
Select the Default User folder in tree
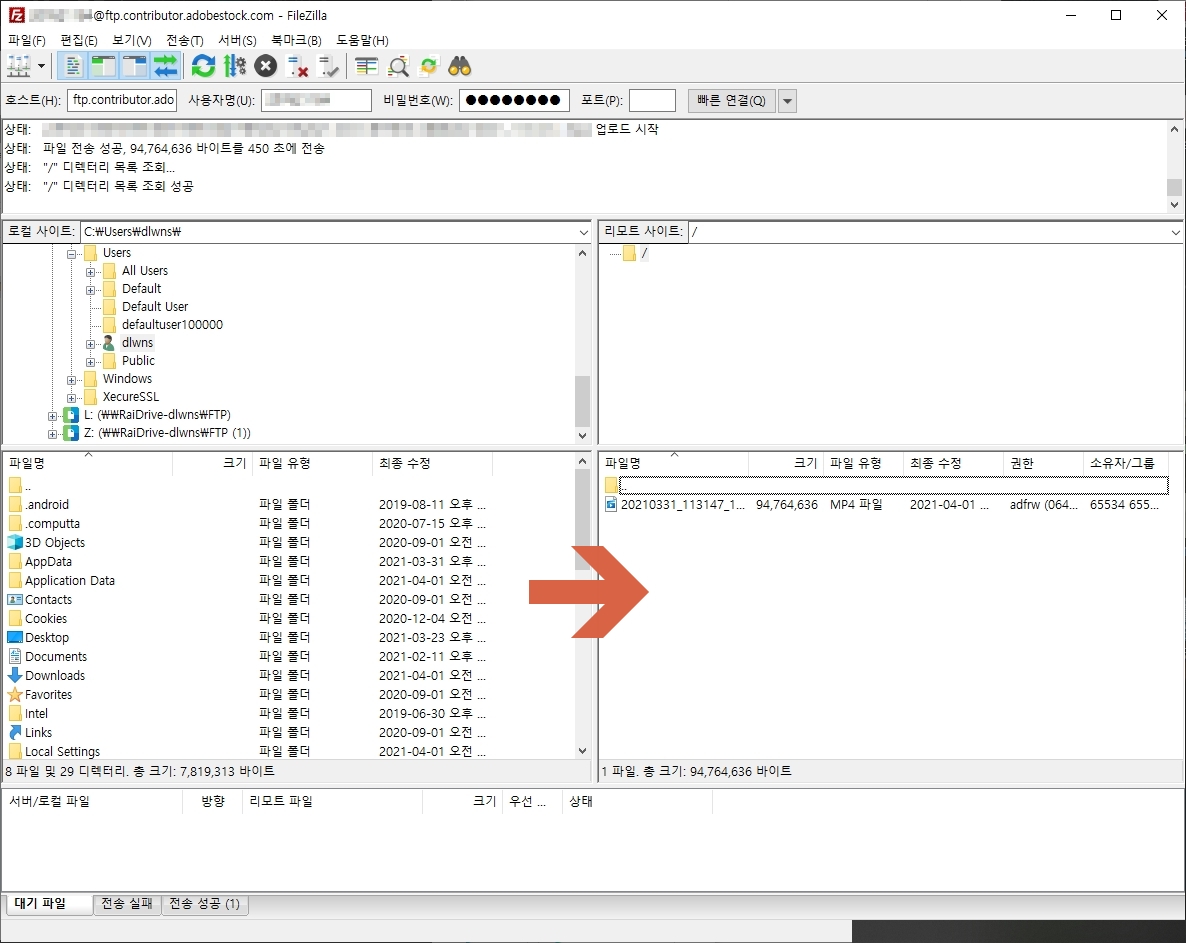click(155, 306)
